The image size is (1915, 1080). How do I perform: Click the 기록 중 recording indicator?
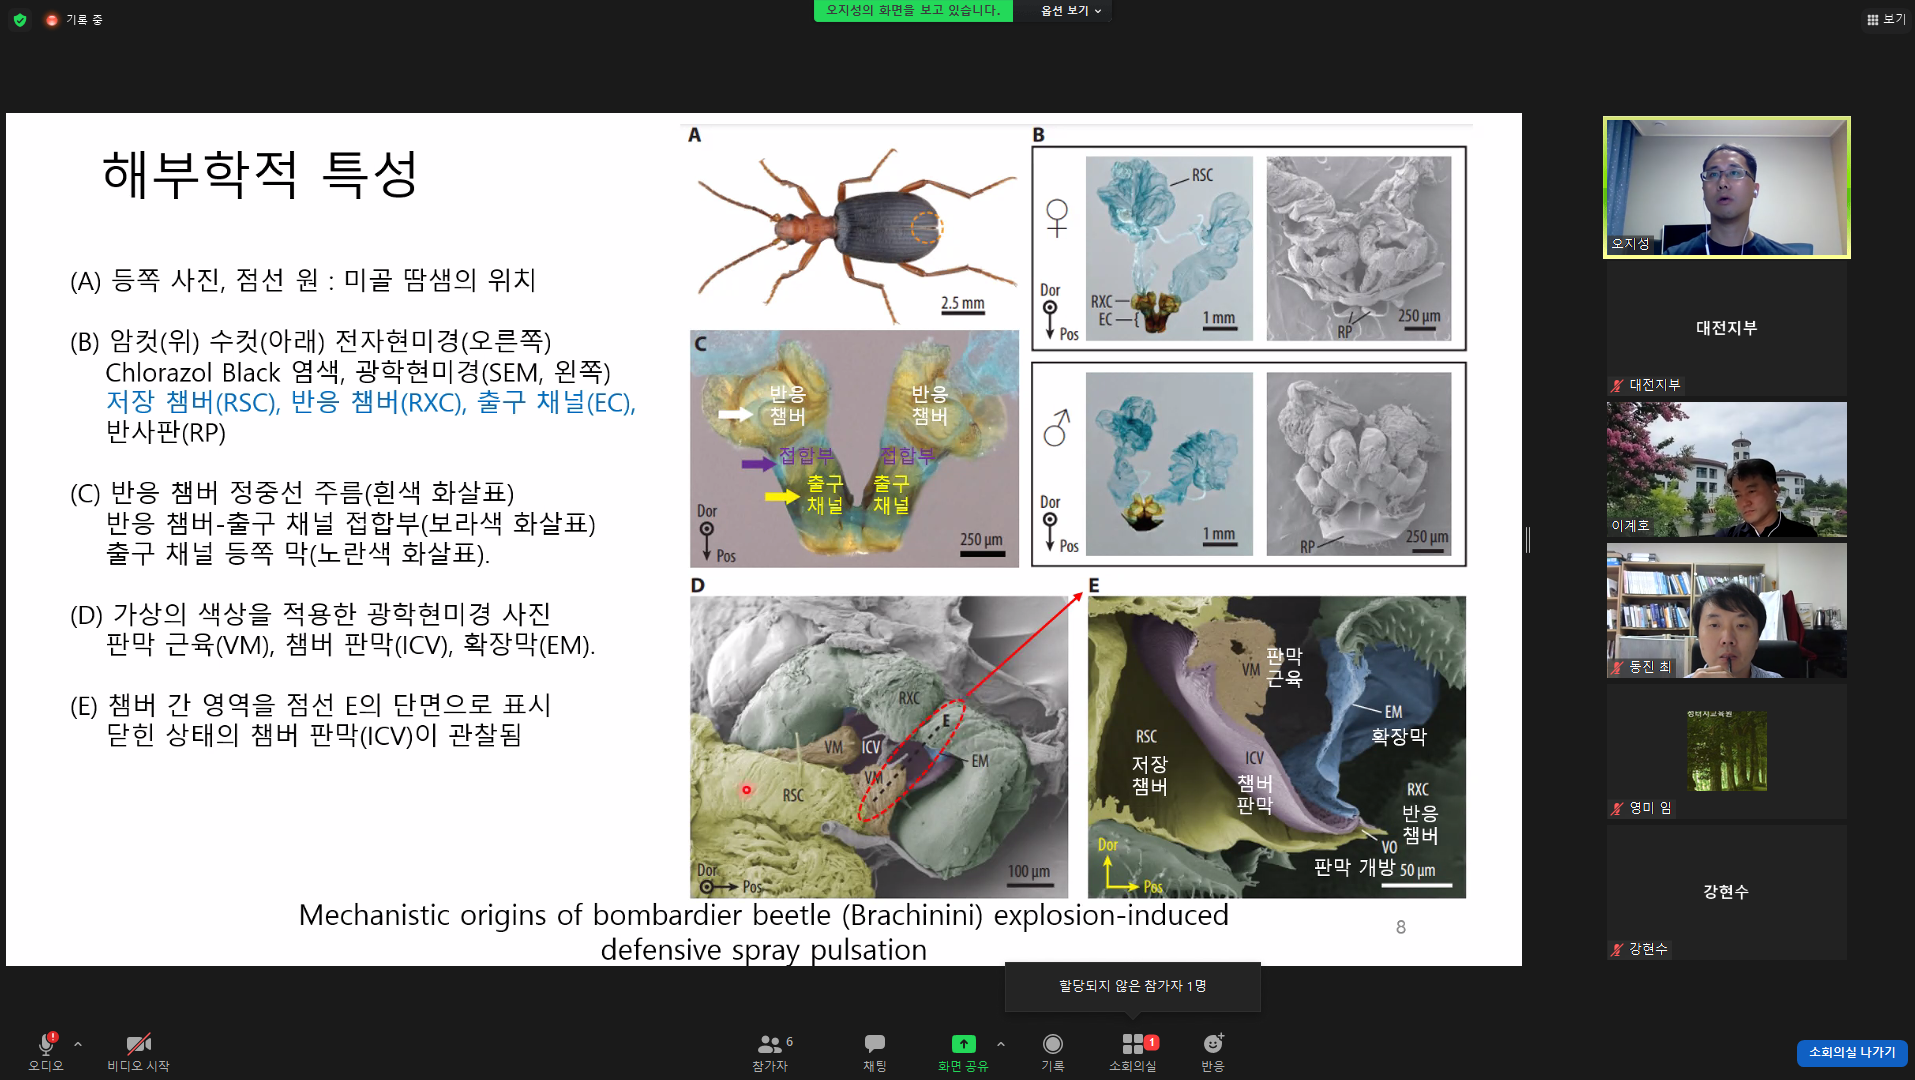[x=73, y=19]
